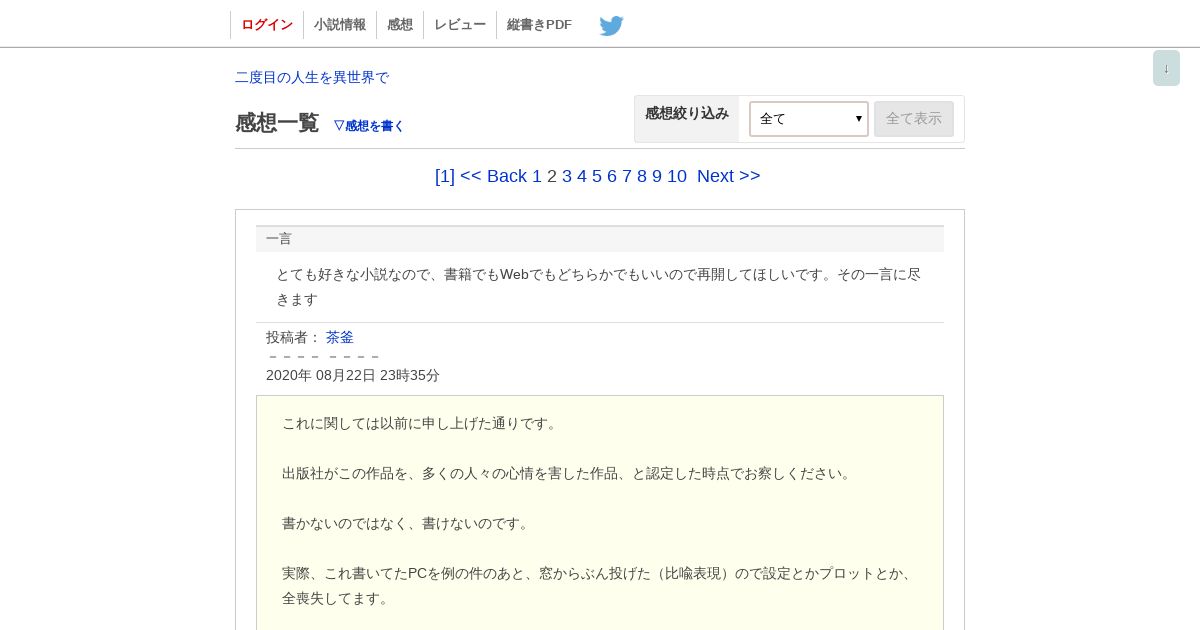
Task: Open the 感想 menu item
Action: [400, 25]
